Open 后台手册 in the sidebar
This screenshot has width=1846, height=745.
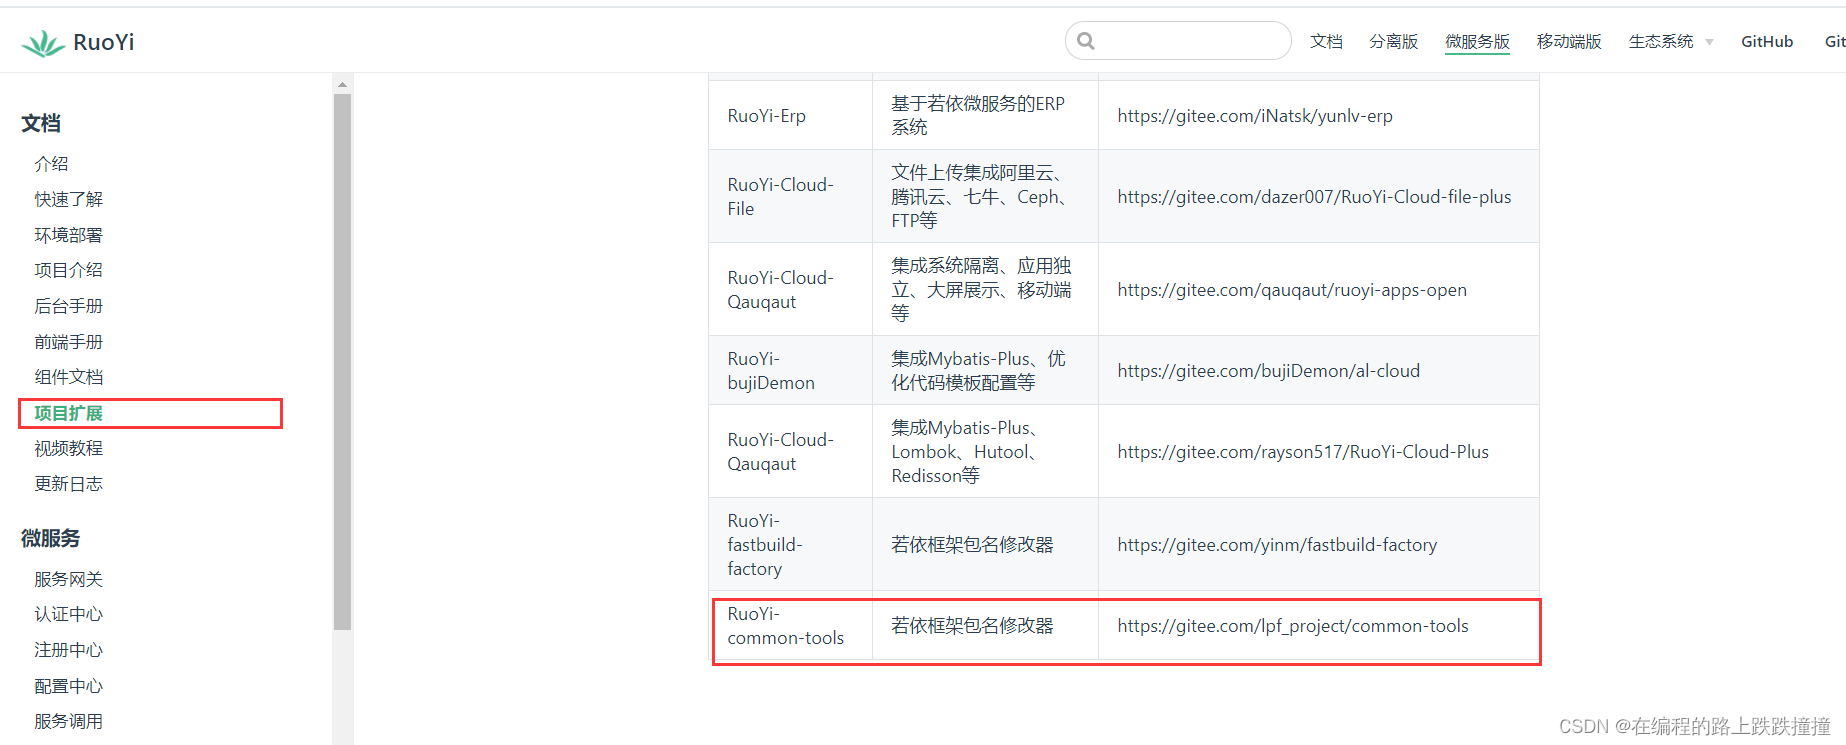click(68, 306)
